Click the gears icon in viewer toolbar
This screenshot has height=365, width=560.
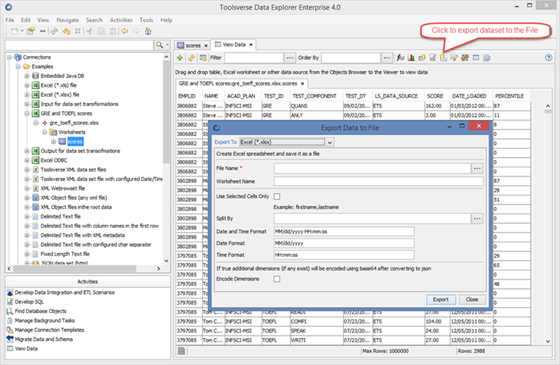point(465,58)
